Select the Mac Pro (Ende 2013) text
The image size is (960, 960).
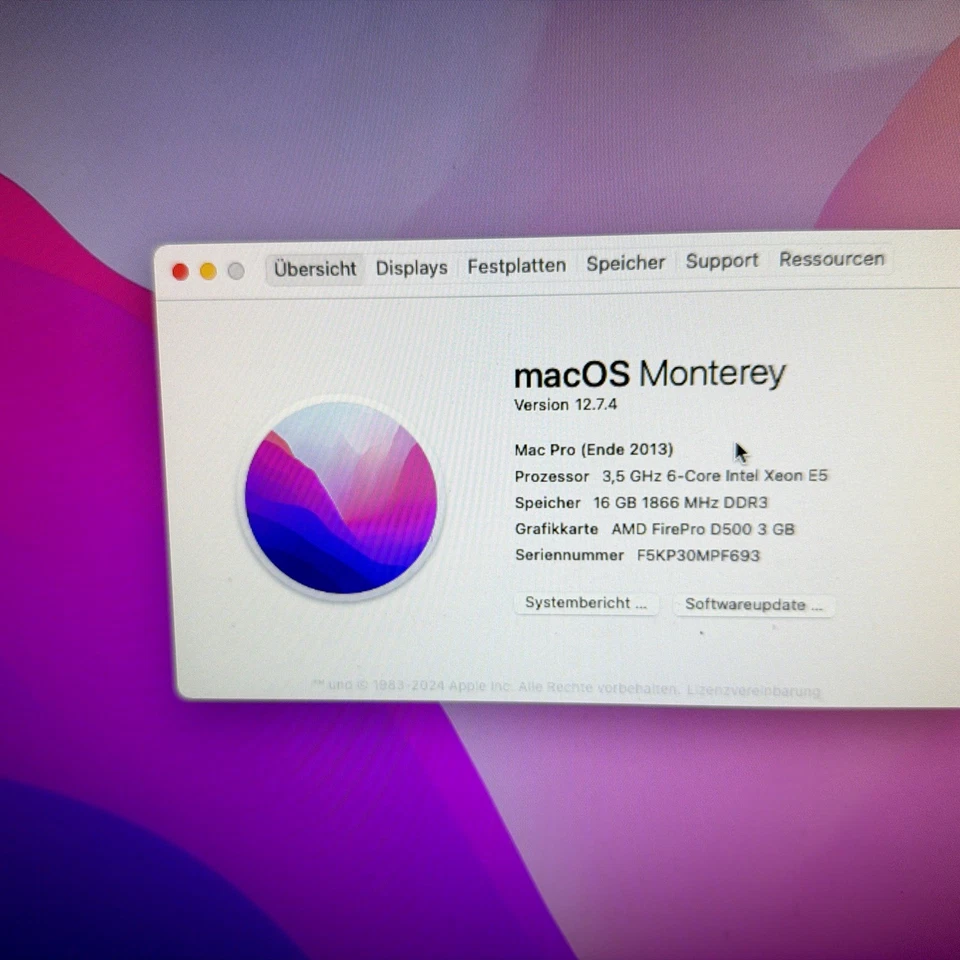click(x=593, y=450)
